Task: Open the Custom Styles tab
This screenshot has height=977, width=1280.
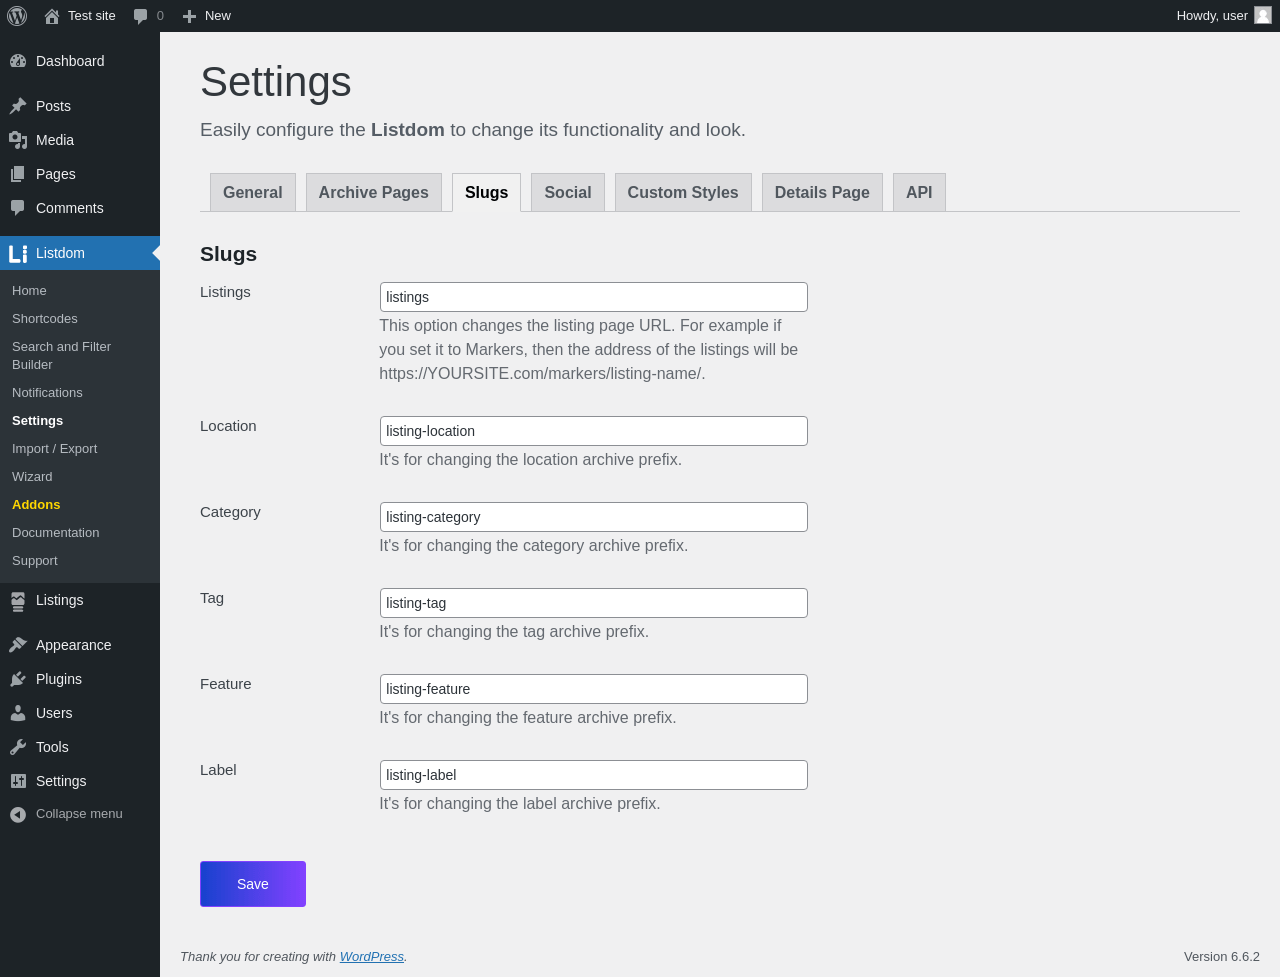Action: (682, 193)
